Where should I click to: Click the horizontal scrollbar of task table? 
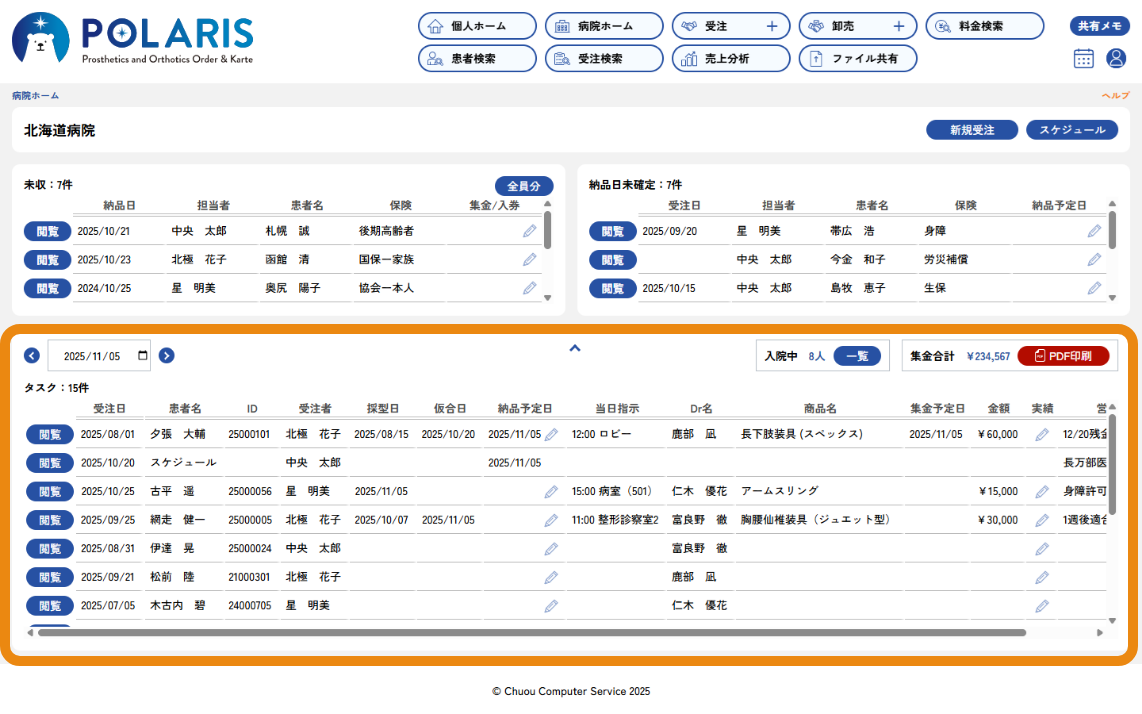pyautogui.click(x=530, y=632)
